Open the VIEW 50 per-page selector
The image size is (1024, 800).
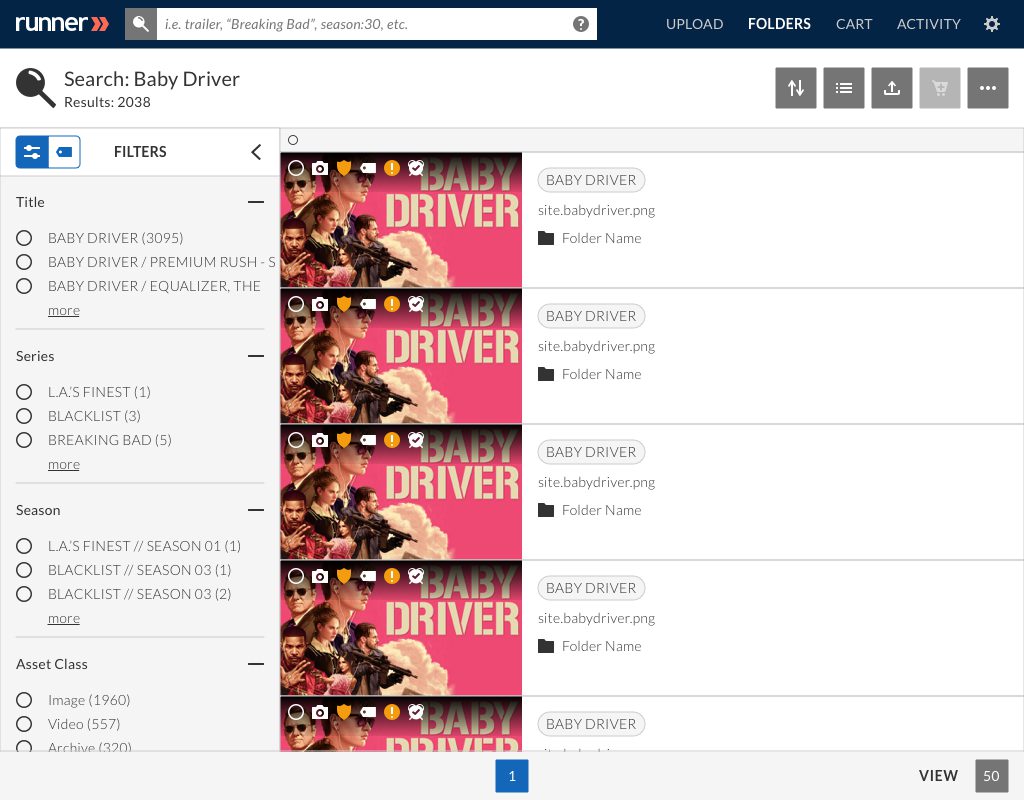coord(991,776)
